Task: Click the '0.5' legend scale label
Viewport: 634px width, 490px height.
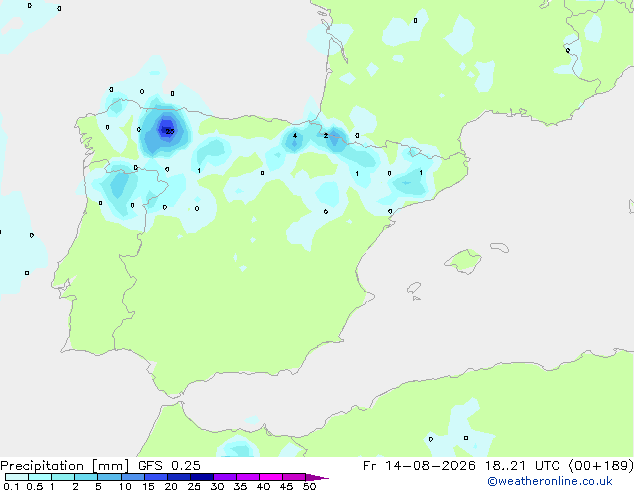Action: click(35, 486)
